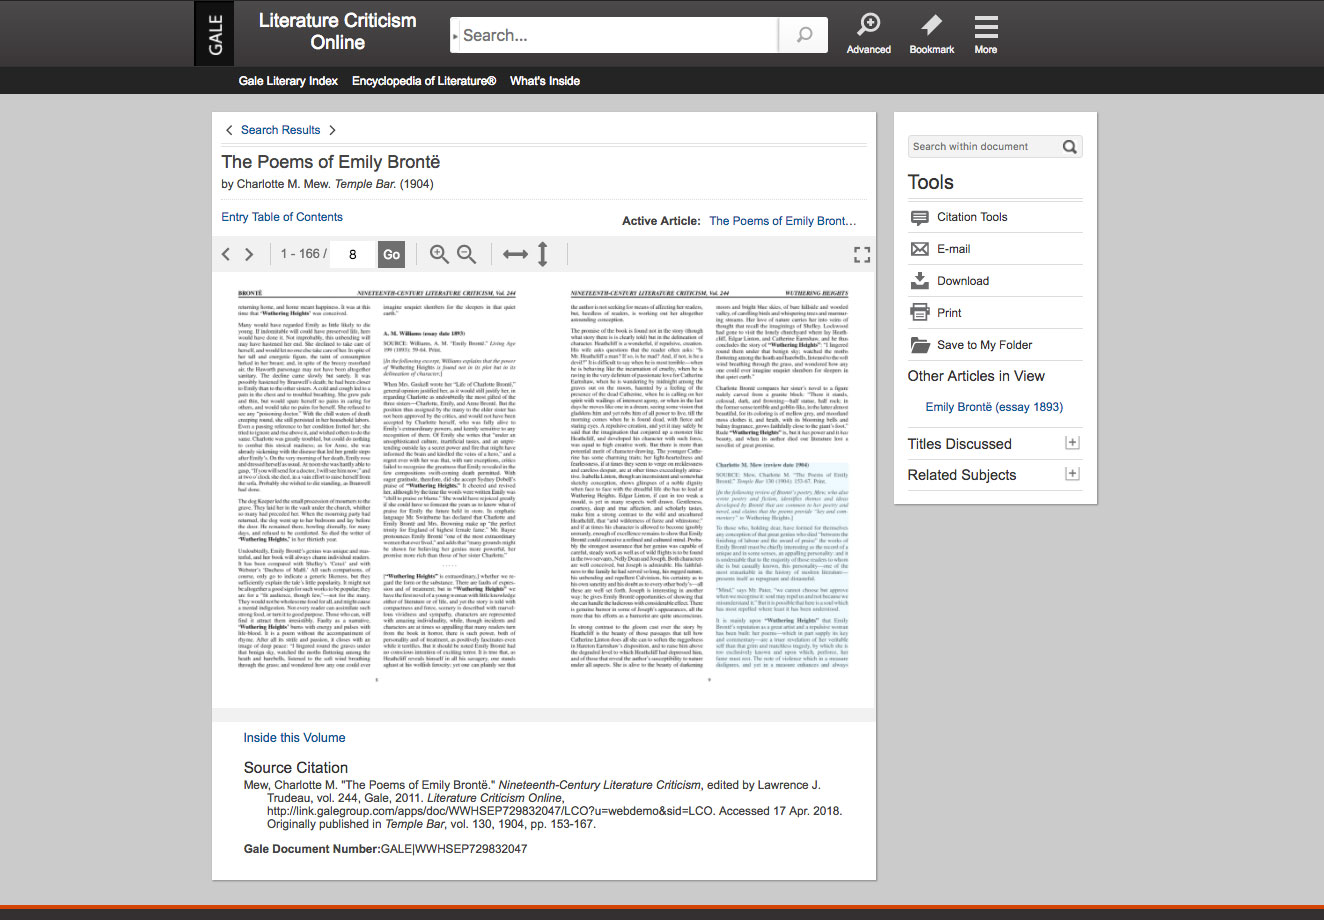
Task: Focus the main Search field
Action: point(614,35)
